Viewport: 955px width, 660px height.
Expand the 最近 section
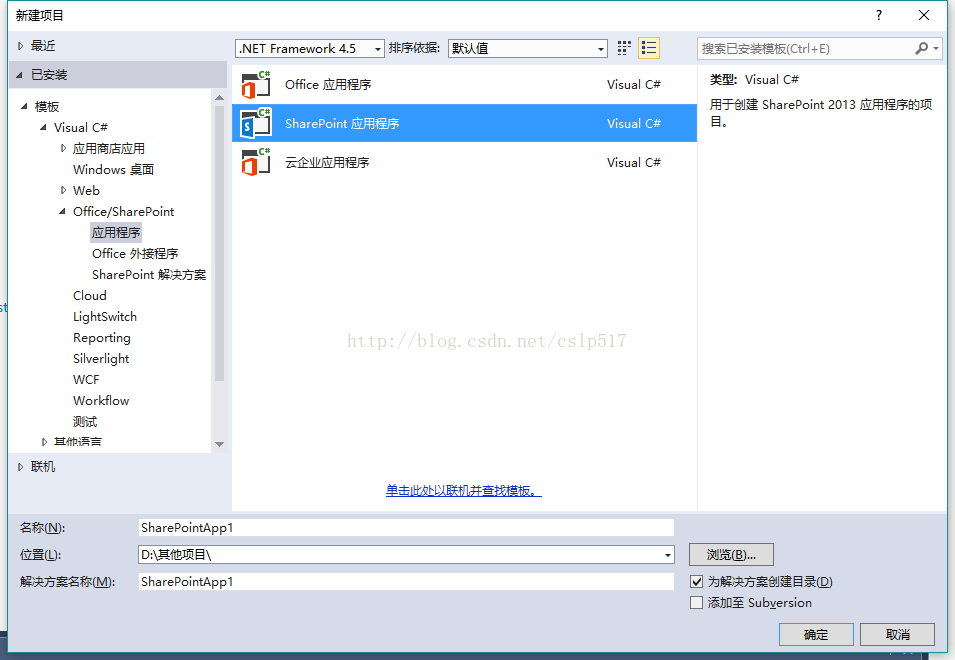click(x=20, y=46)
